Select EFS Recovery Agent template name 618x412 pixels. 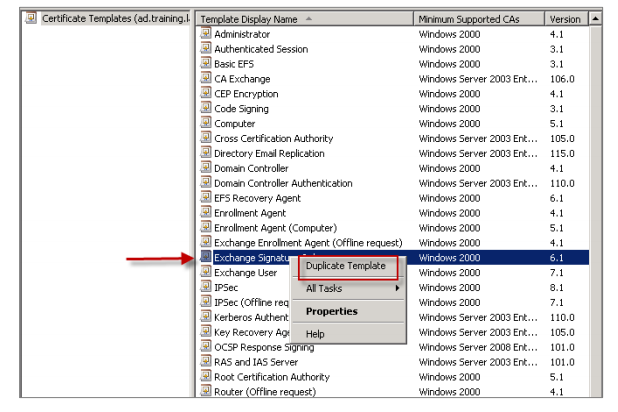coord(257,198)
